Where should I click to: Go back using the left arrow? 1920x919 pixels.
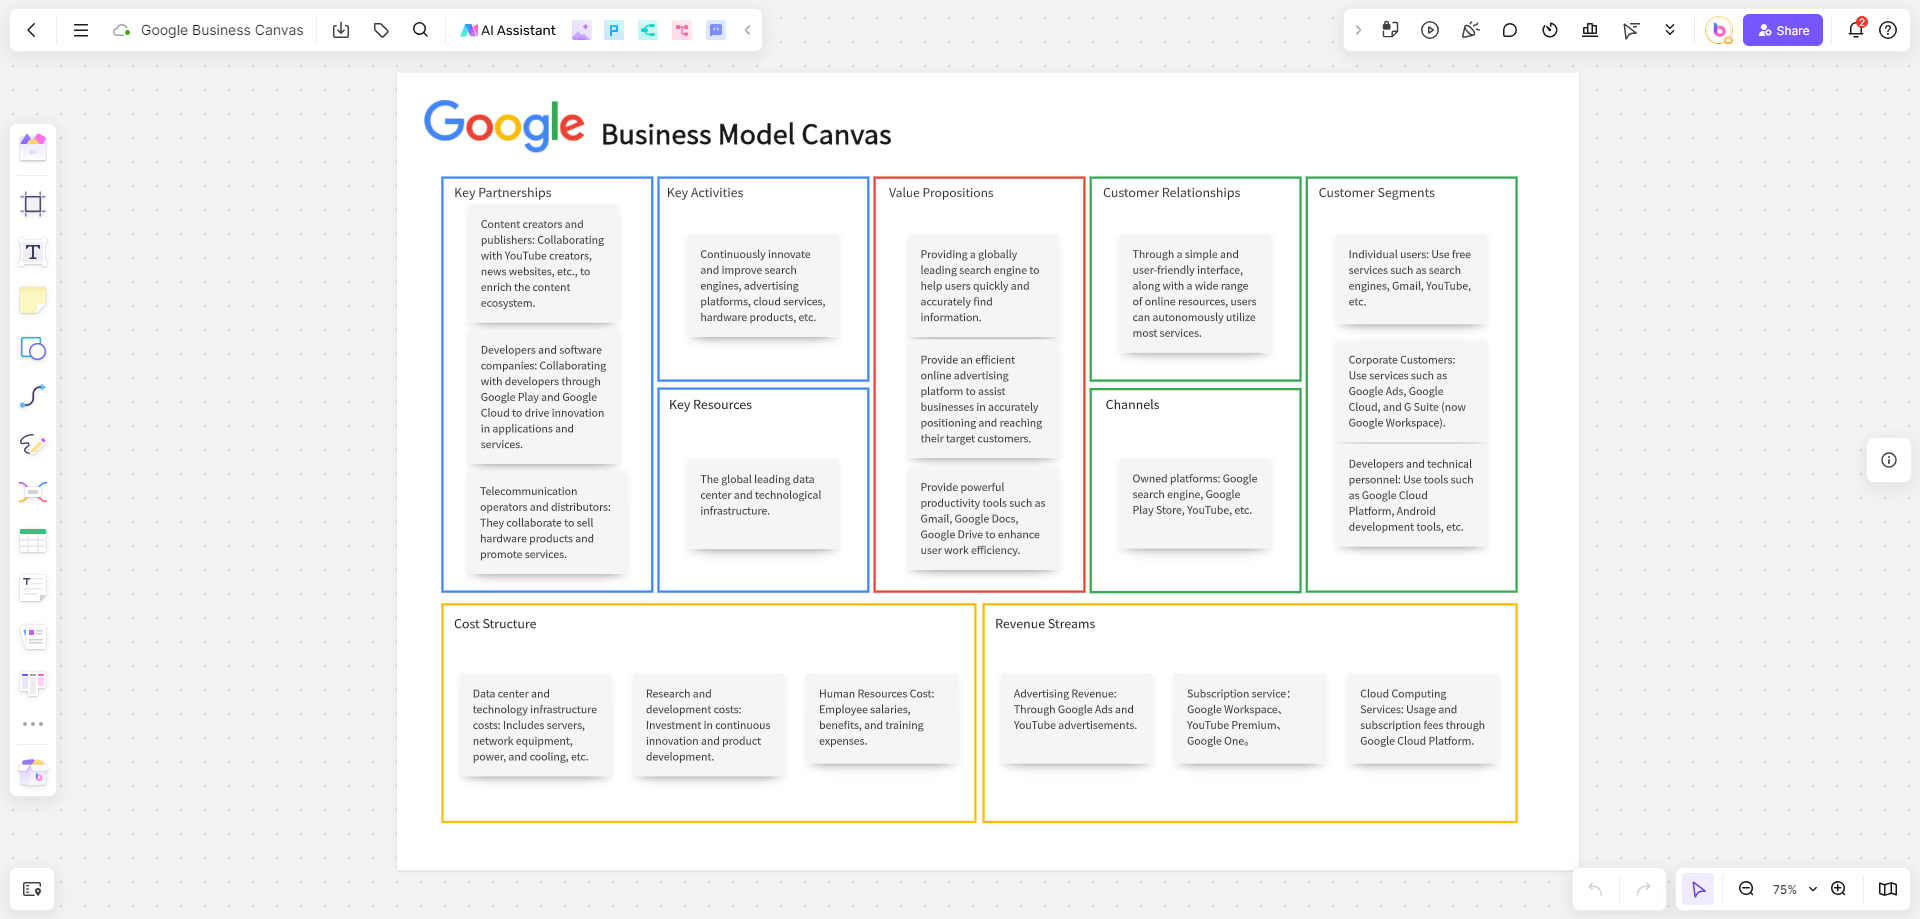coord(32,30)
